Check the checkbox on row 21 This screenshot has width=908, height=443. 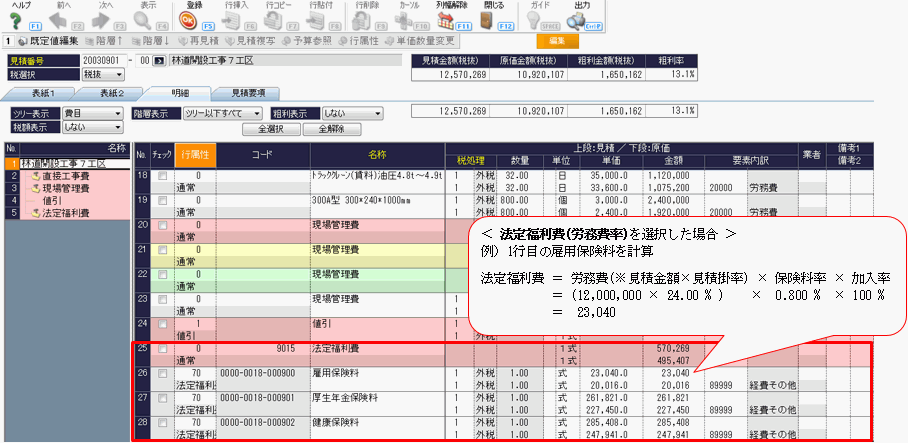coord(163,250)
